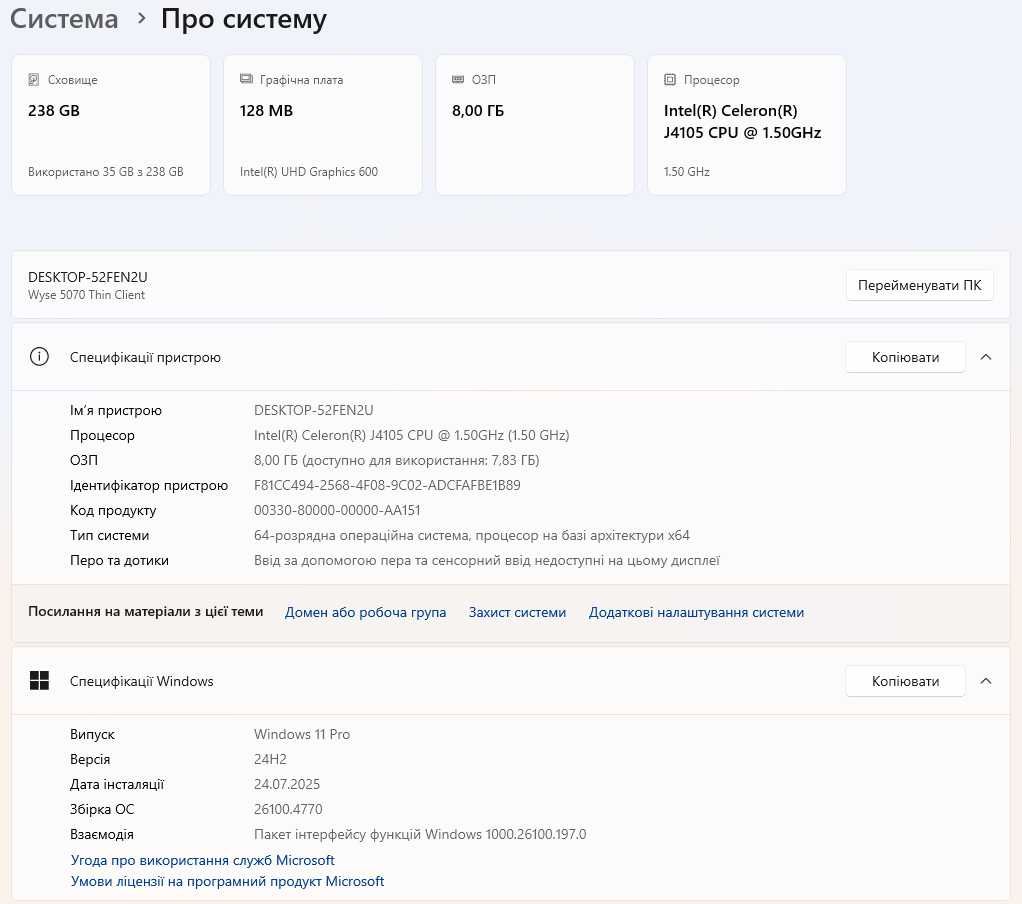The width and height of the screenshot is (1022, 904).
Task: Click the Збірка ОС label
Action: pos(102,809)
